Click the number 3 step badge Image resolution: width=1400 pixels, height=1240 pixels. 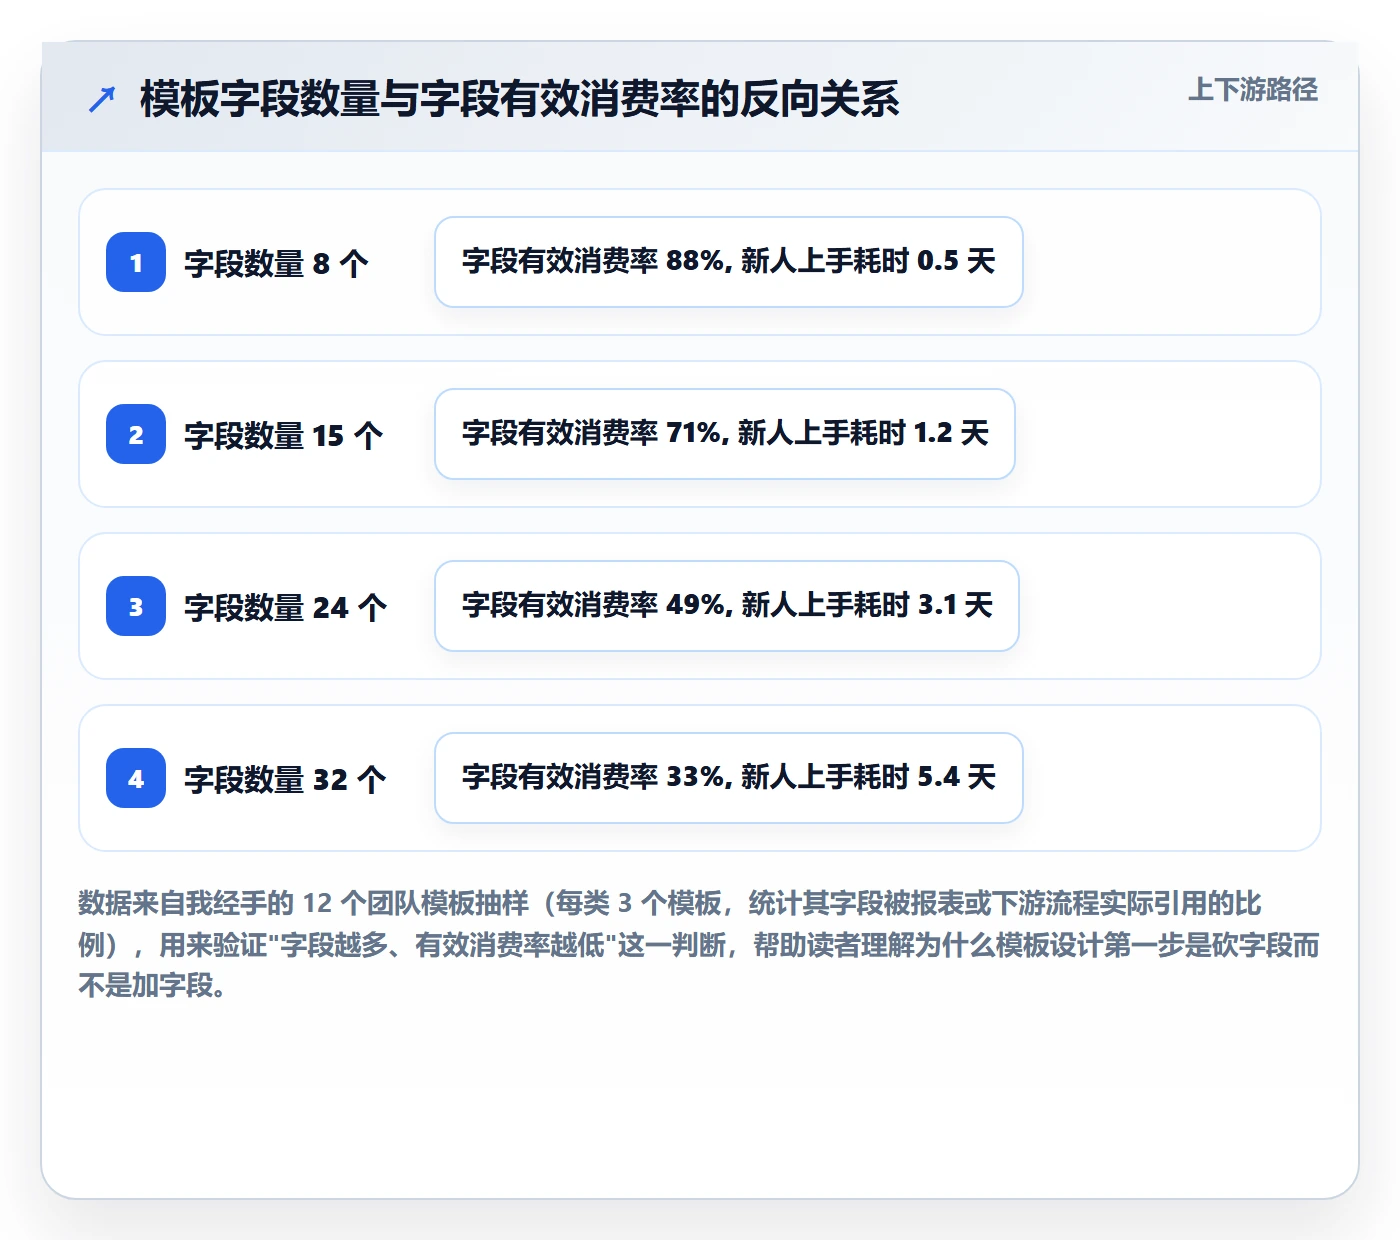(x=136, y=606)
